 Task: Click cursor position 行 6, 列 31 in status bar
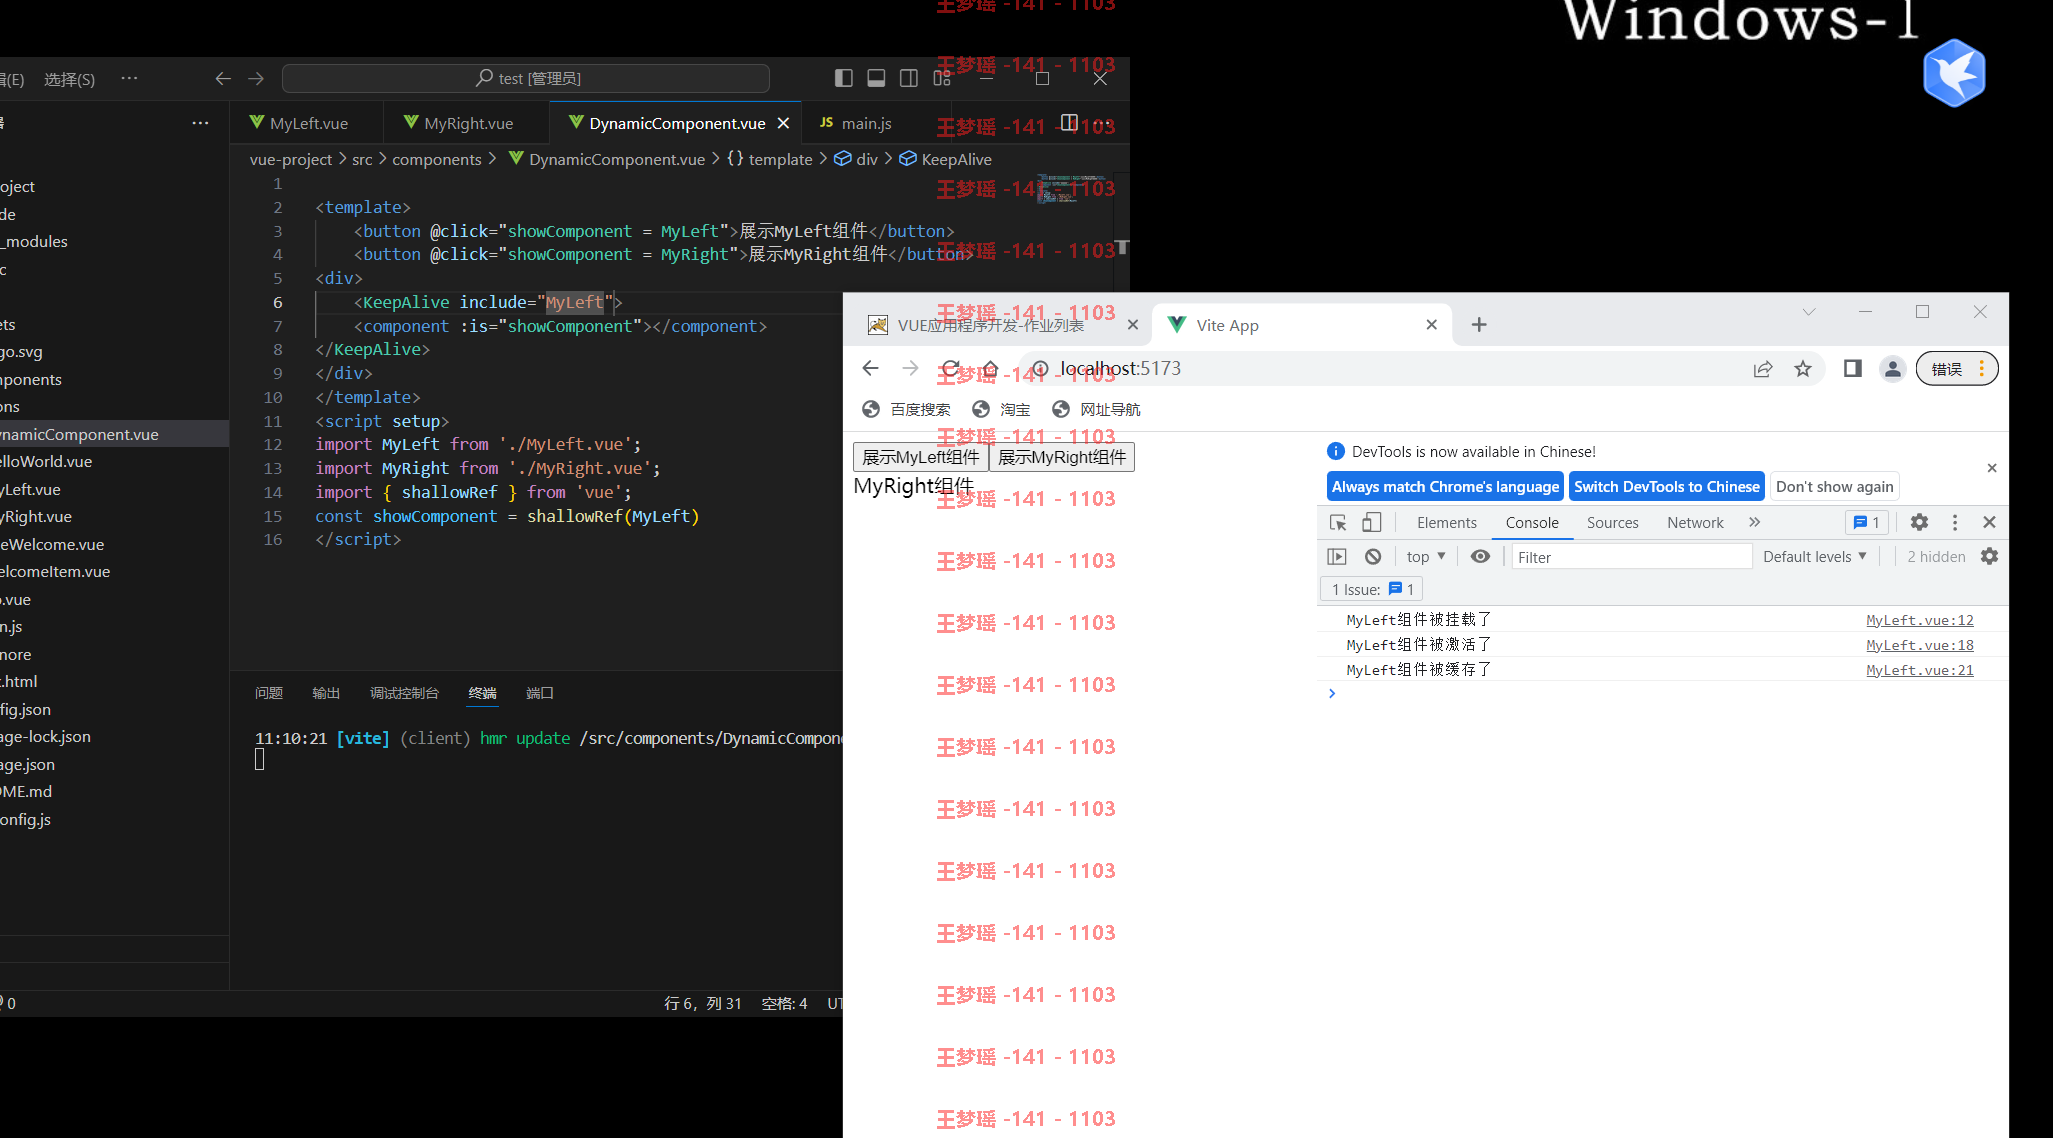(702, 1003)
